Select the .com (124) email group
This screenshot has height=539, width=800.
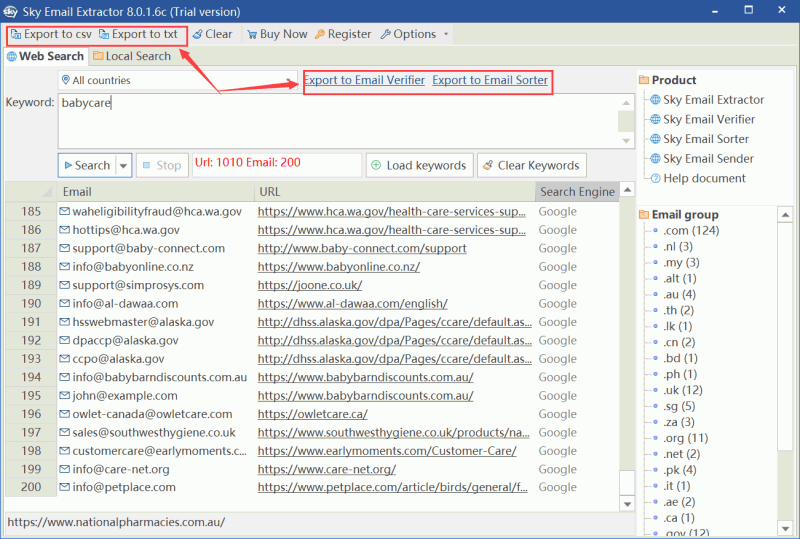pyautogui.click(x=691, y=231)
